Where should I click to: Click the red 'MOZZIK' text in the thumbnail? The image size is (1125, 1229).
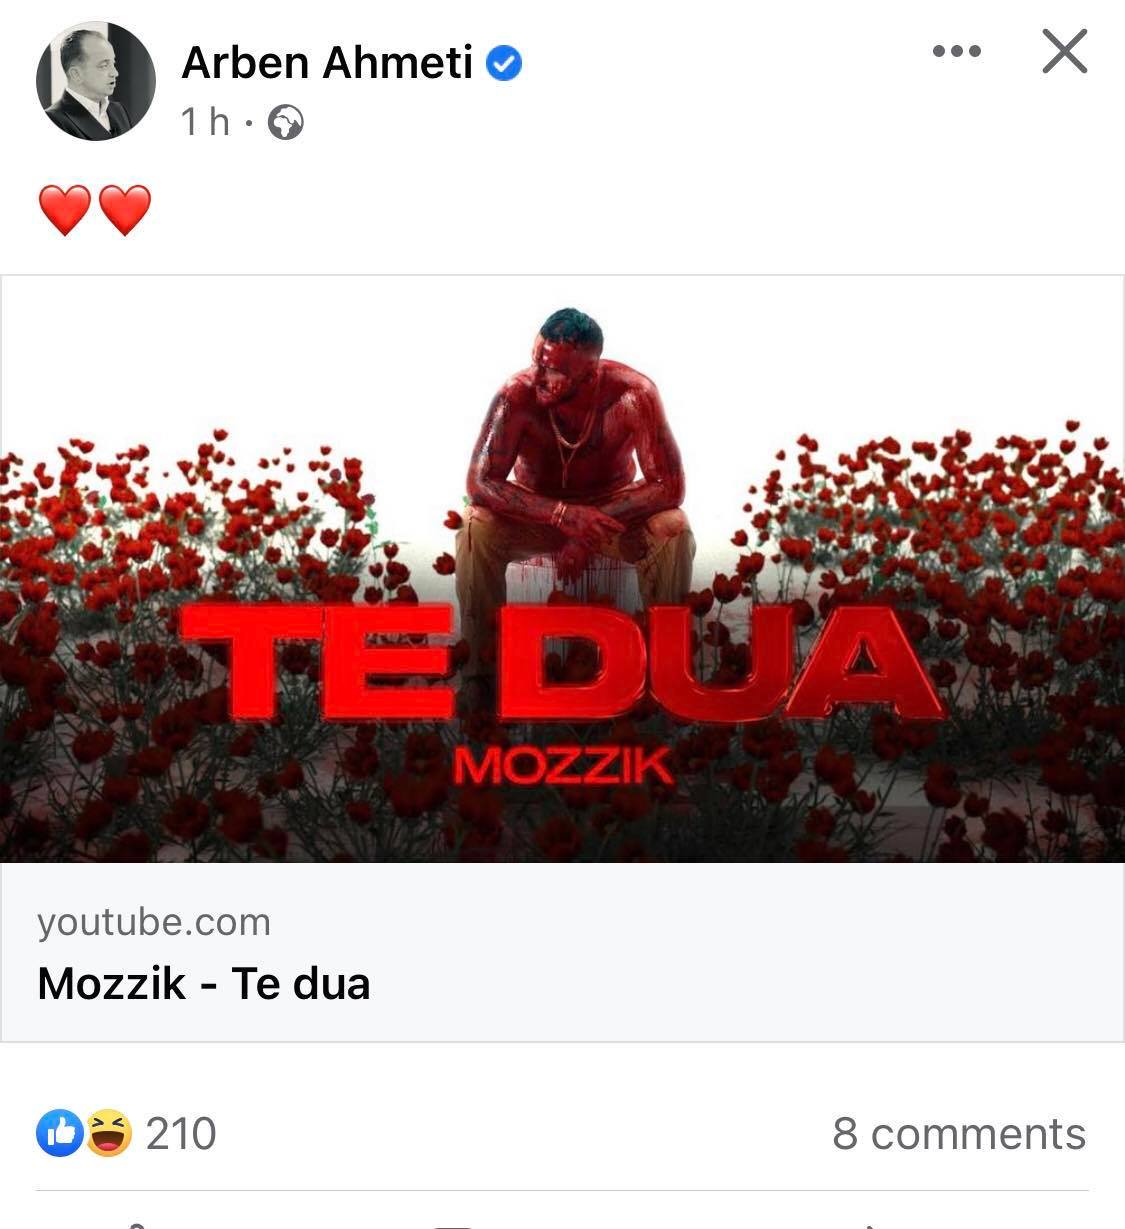[562, 767]
